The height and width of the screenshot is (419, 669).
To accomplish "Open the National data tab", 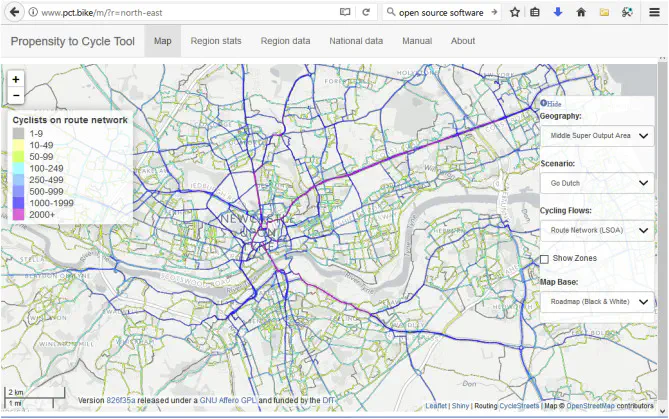I will (x=355, y=41).
